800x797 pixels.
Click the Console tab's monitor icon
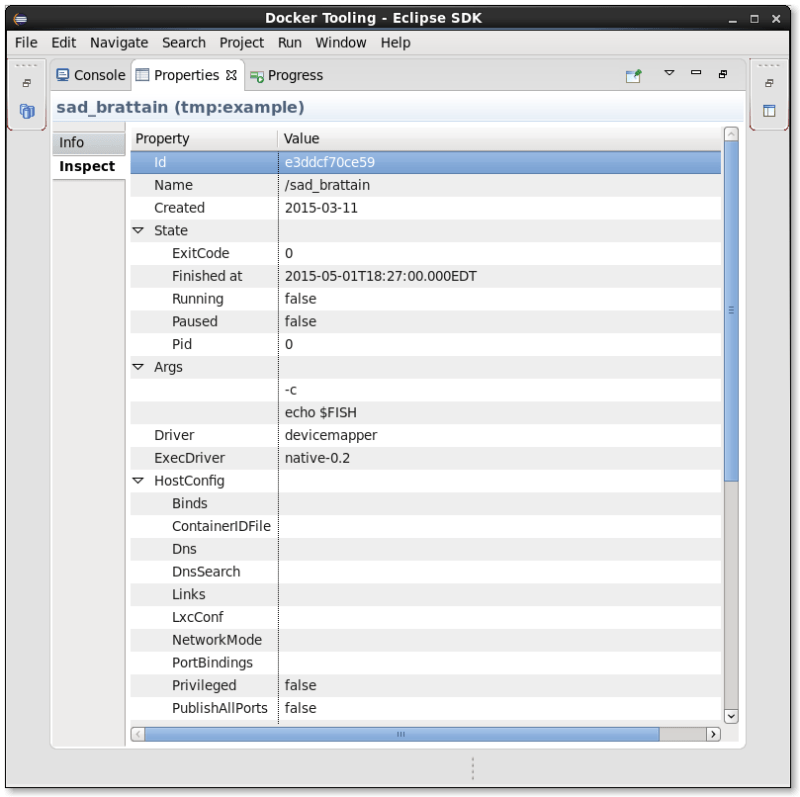click(61, 74)
